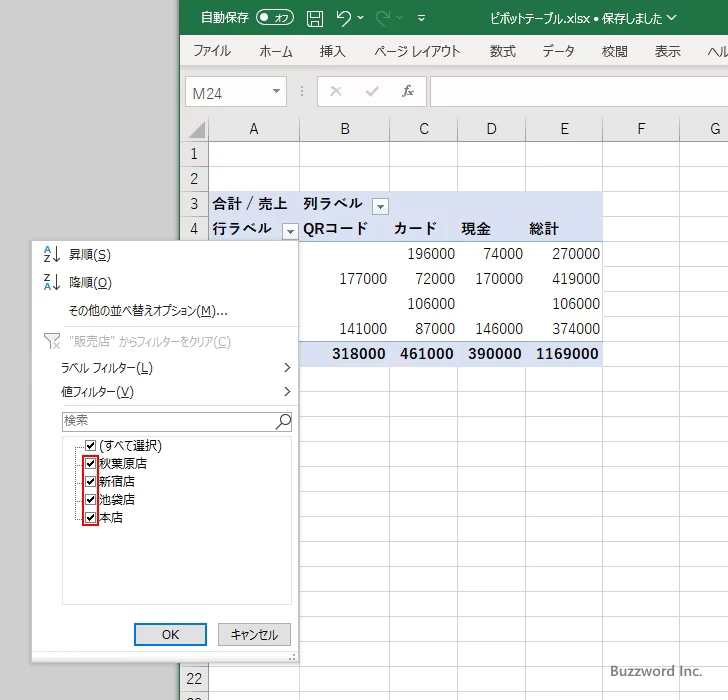728x700 pixels.
Task: Toggle the (すべて選択) checkbox
Action: tap(91, 446)
